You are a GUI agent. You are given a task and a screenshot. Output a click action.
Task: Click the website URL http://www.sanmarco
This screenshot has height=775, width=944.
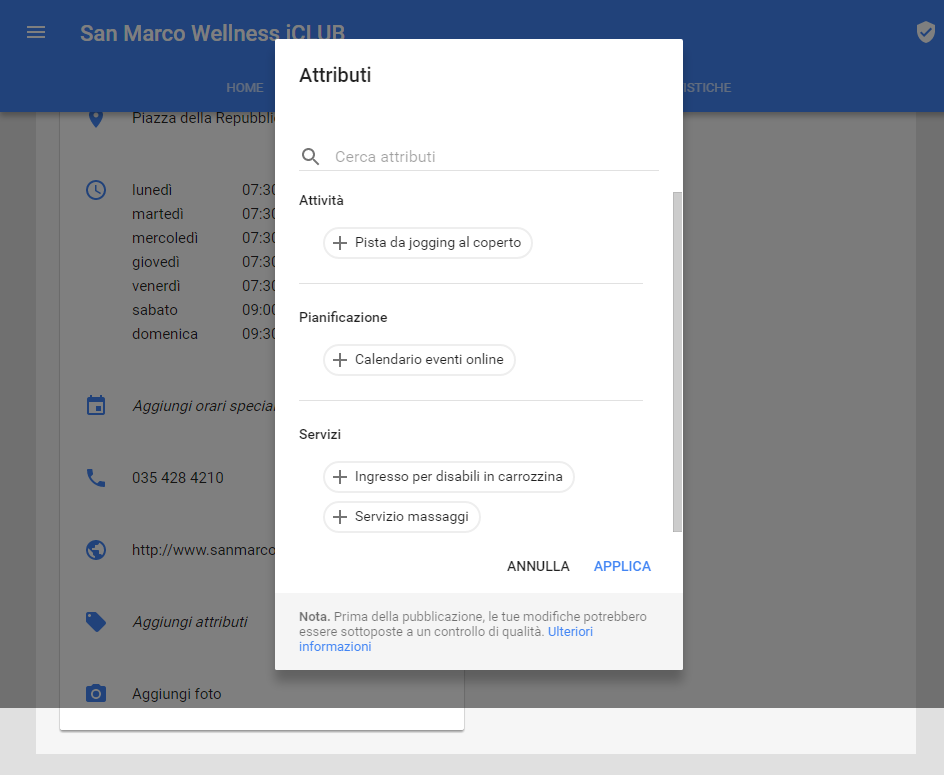tap(203, 550)
